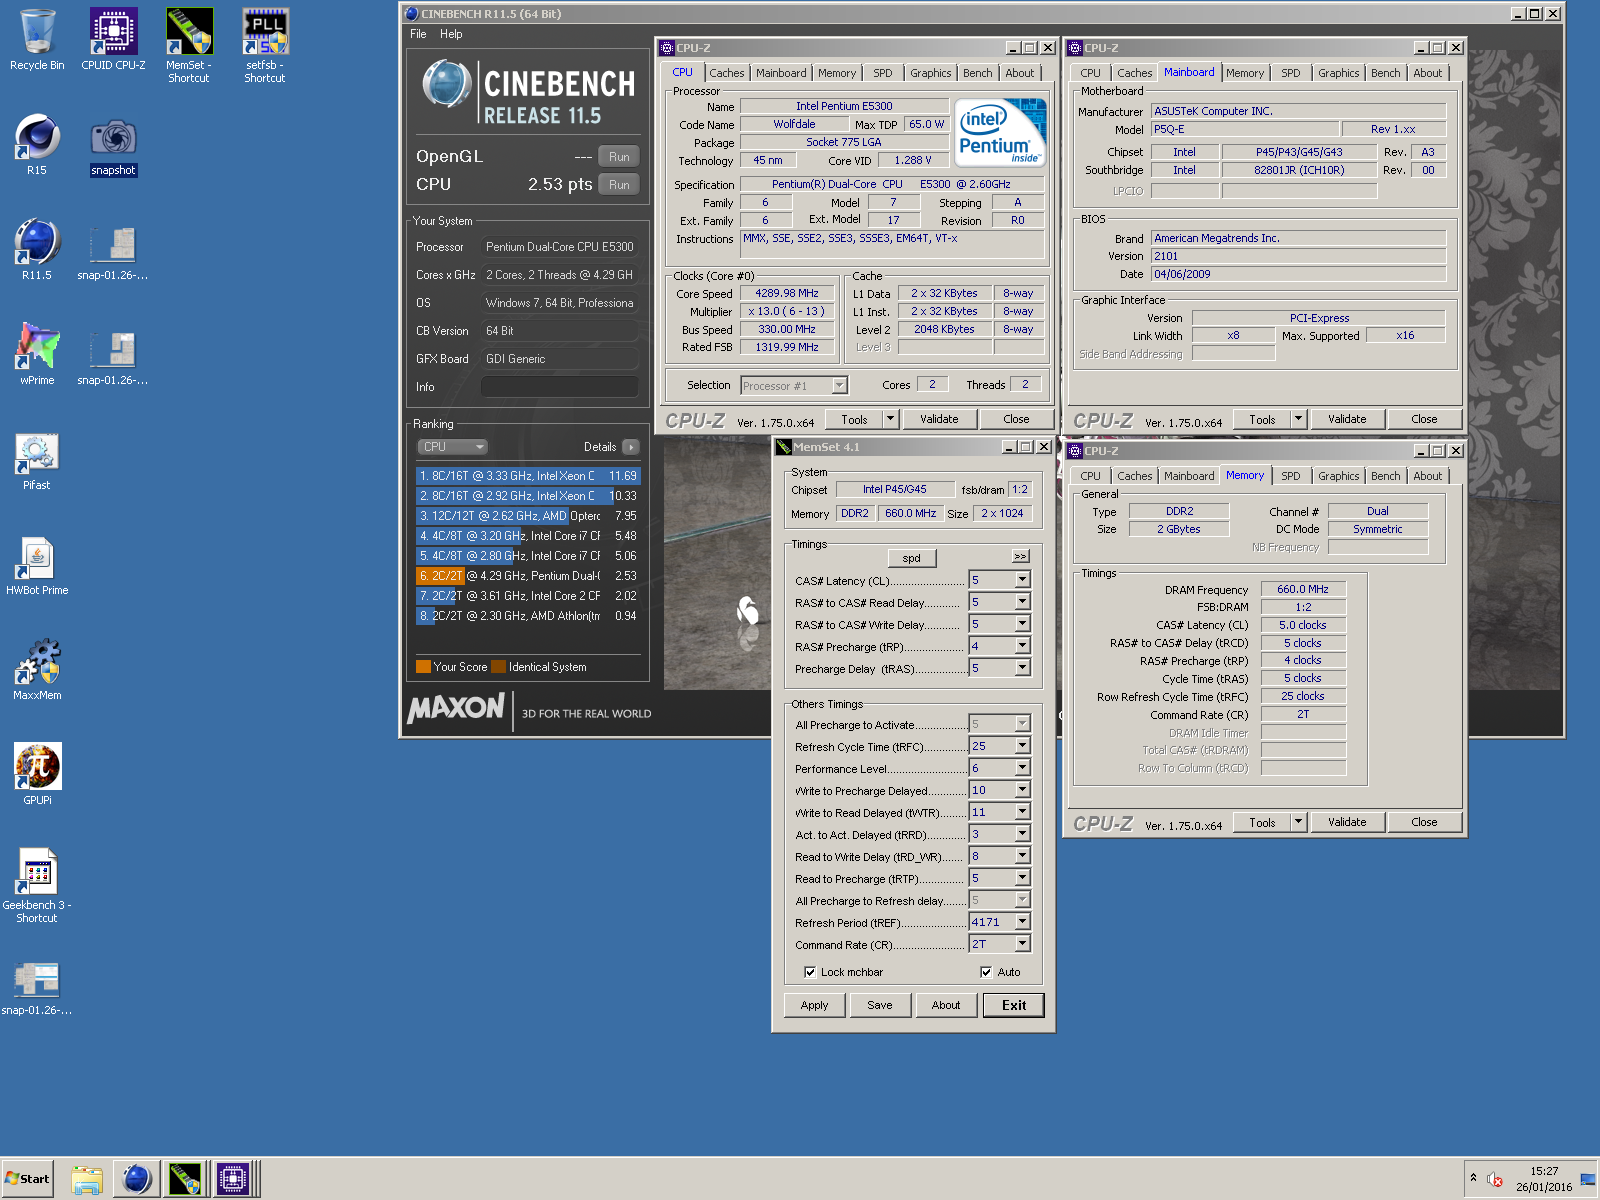Image resolution: width=1600 pixels, height=1200 pixels.
Task: Switch to CPU-Z taskbar icon
Action: coord(234,1180)
